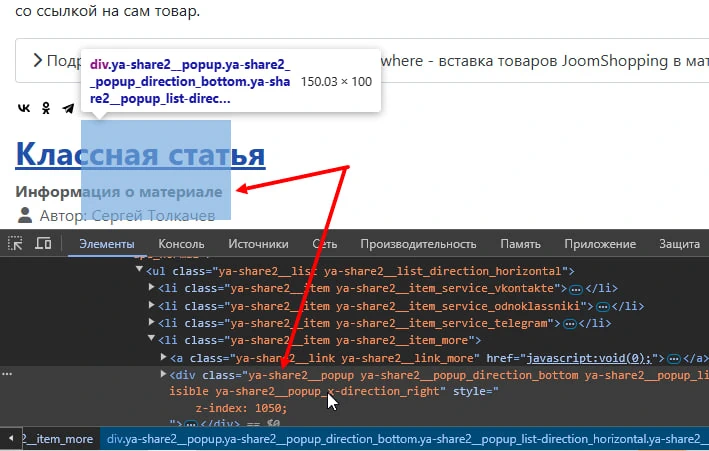Open the Защита tab
Screen dimensions: 709x451
pyautogui.click(x=679, y=244)
